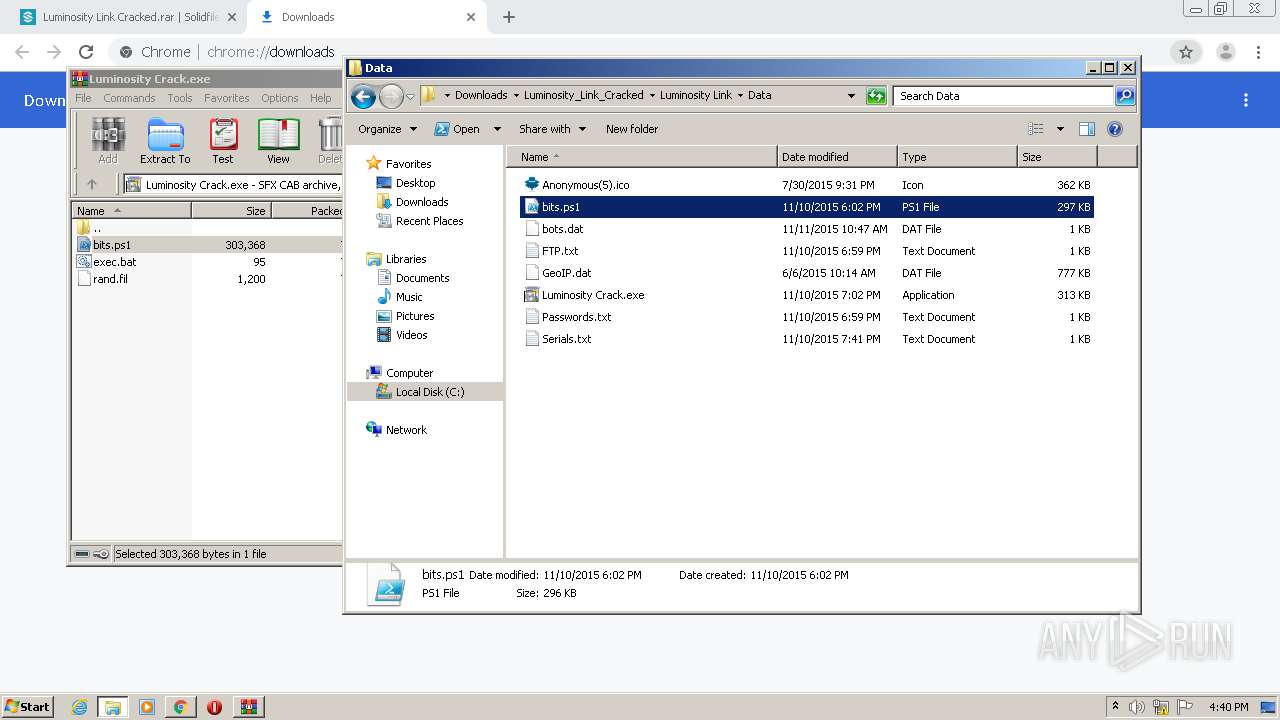This screenshot has width=1280, height=720.
Task: Sort Explorer files by Date modified column
Action: click(x=837, y=157)
